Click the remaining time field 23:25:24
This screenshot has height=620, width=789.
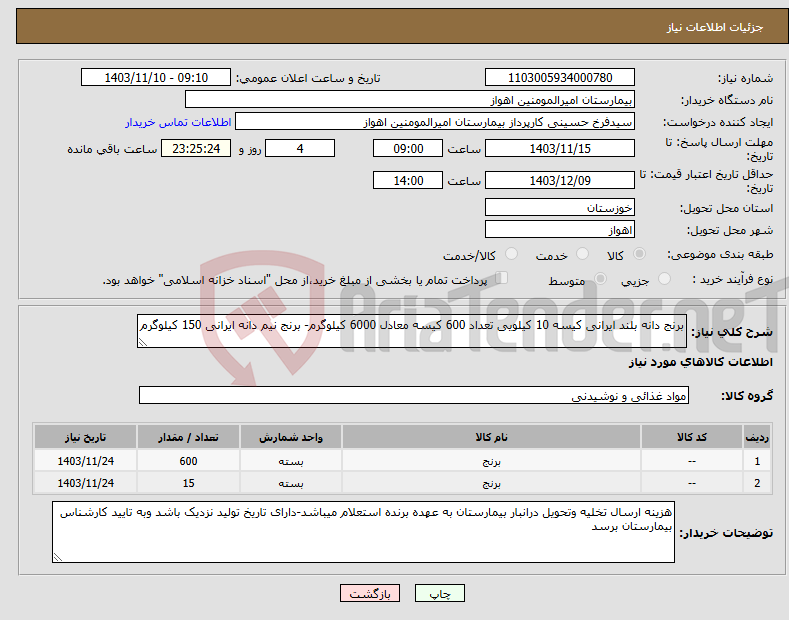tap(196, 148)
